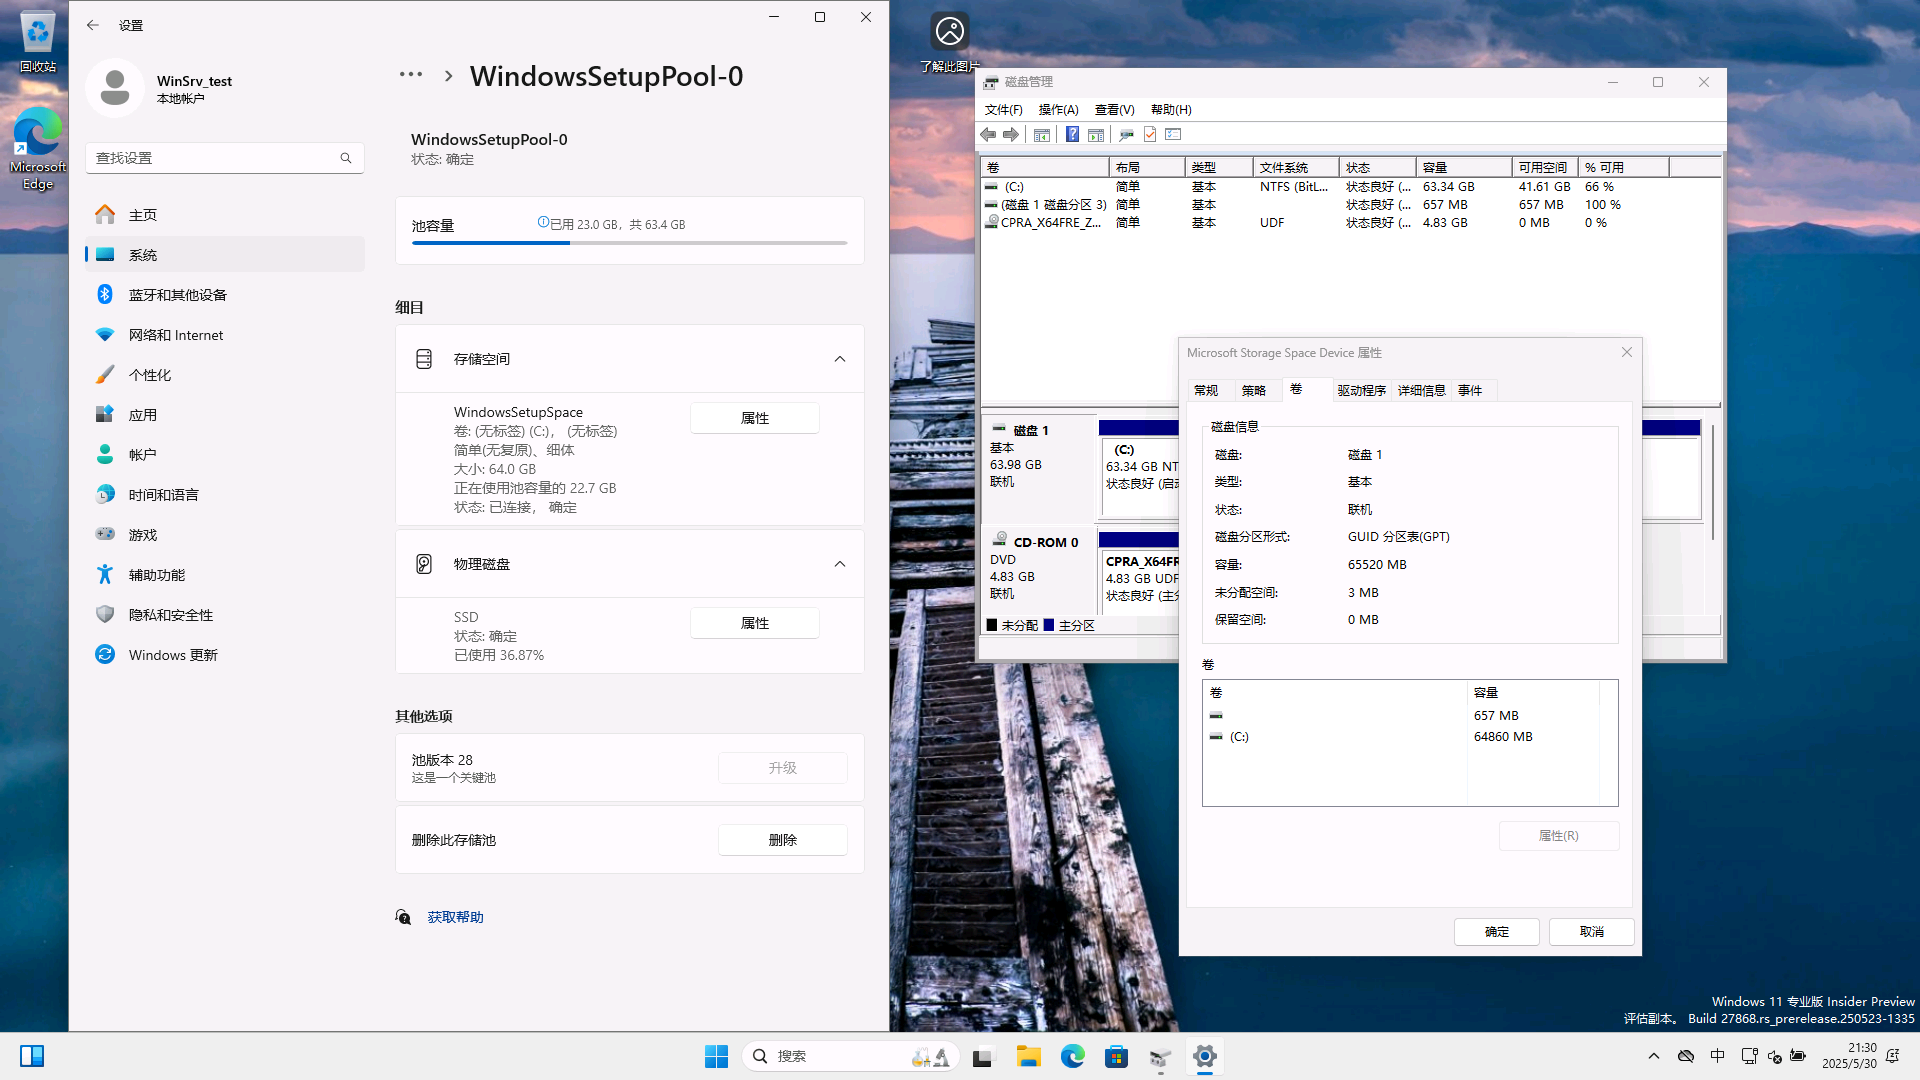This screenshot has width=1920, height=1080.
Task: Open File Explorer from taskbar
Action: coord(1029,1056)
